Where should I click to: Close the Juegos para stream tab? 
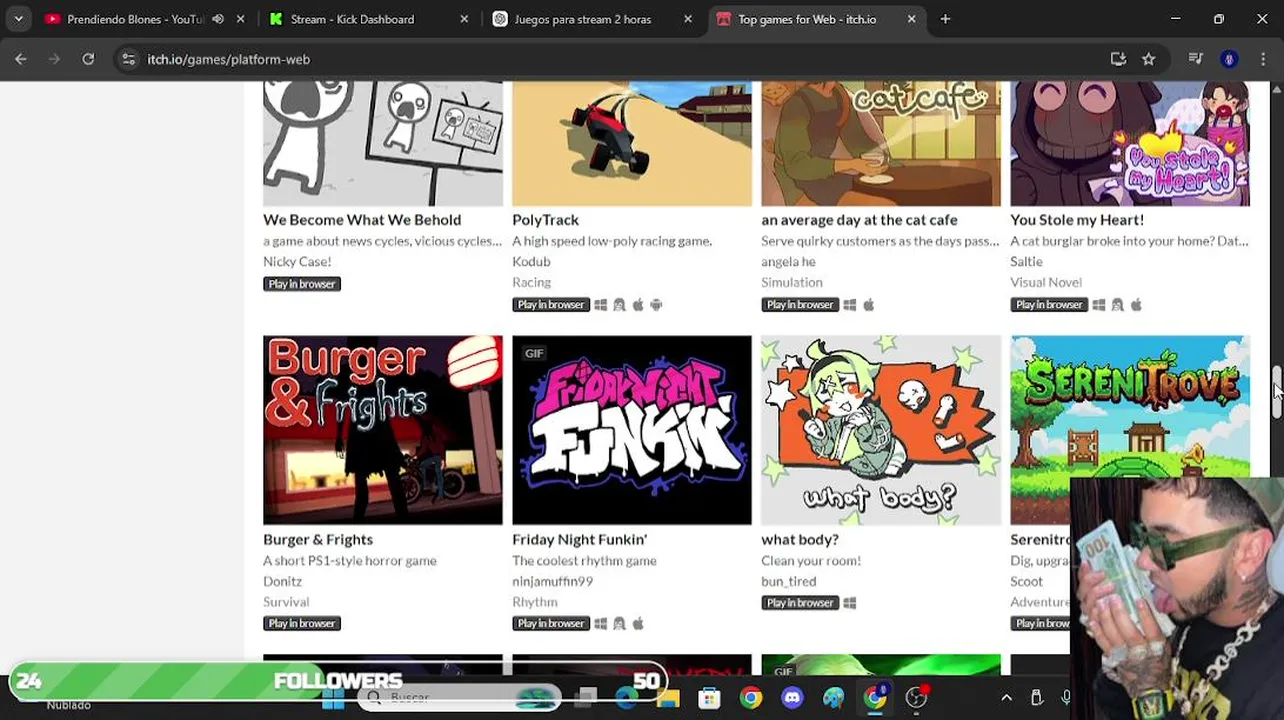pos(688,19)
